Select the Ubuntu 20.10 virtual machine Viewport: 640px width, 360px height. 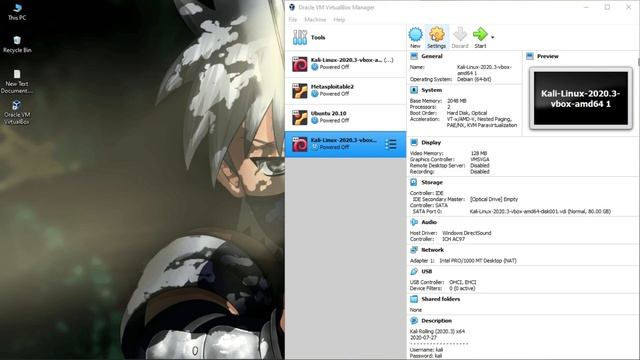(345, 117)
